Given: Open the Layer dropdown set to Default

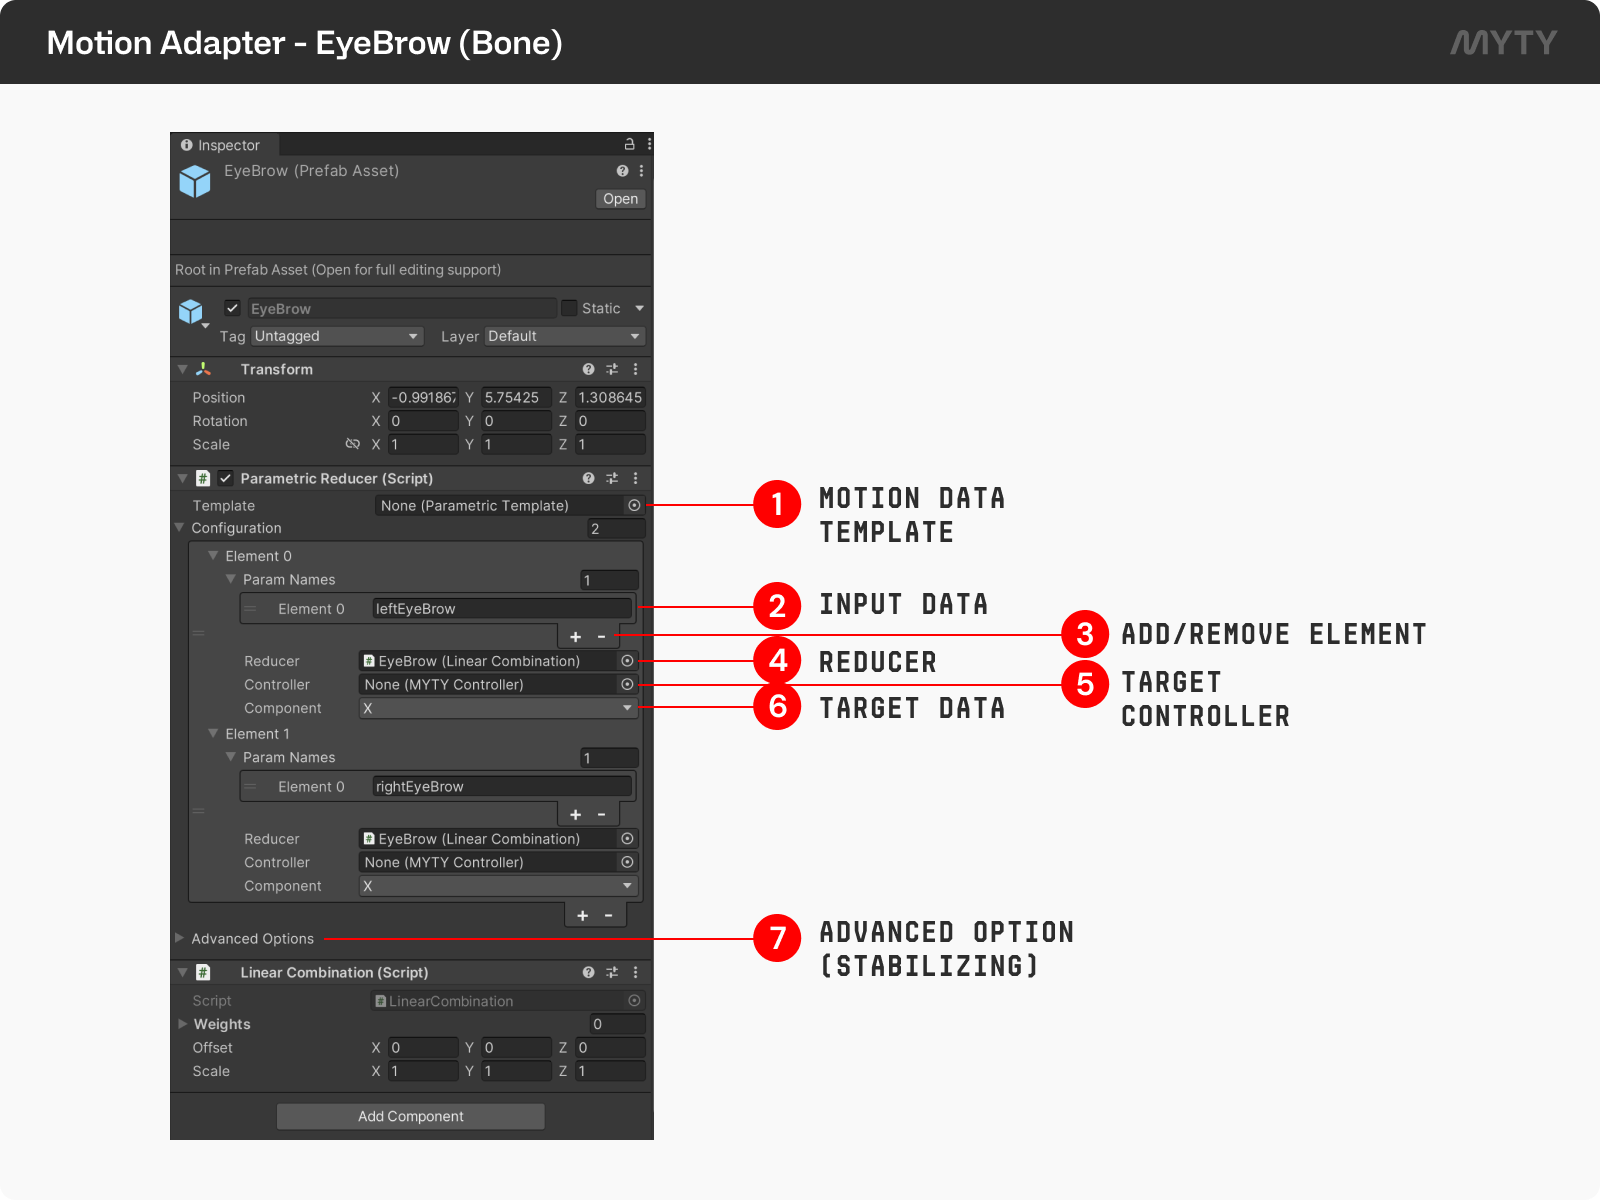Looking at the screenshot, I should tap(564, 336).
